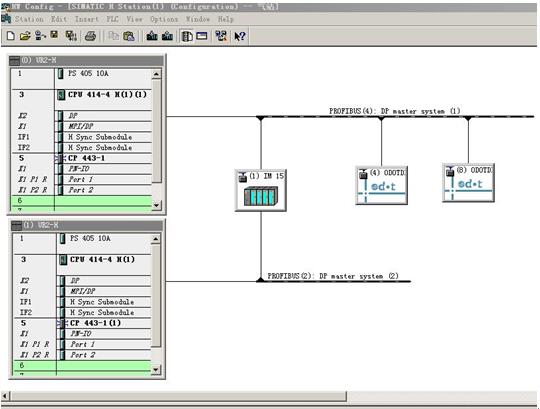This screenshot has height=409, width=540.
Task: Click the window view toolbar icon
Action: click(202, 36)
